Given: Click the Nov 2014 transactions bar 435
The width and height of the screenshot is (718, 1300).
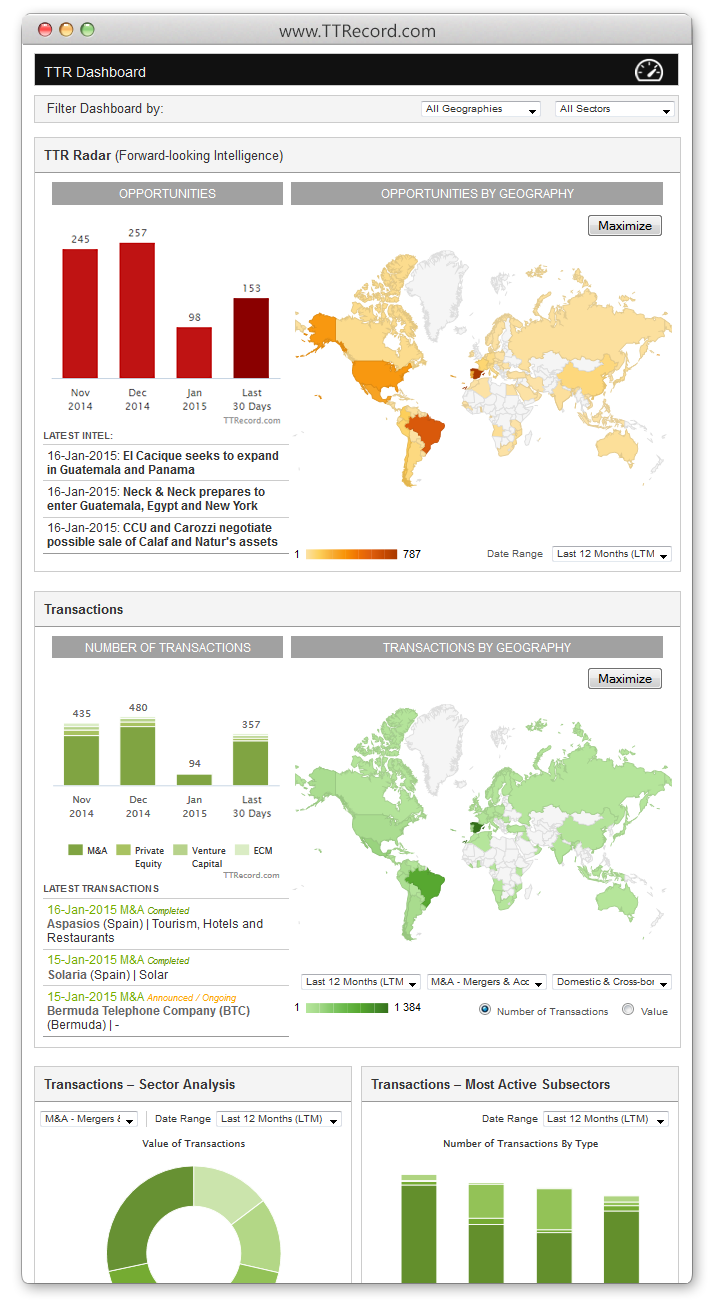Looking at the screenshot, I should [x=81, y=754].
